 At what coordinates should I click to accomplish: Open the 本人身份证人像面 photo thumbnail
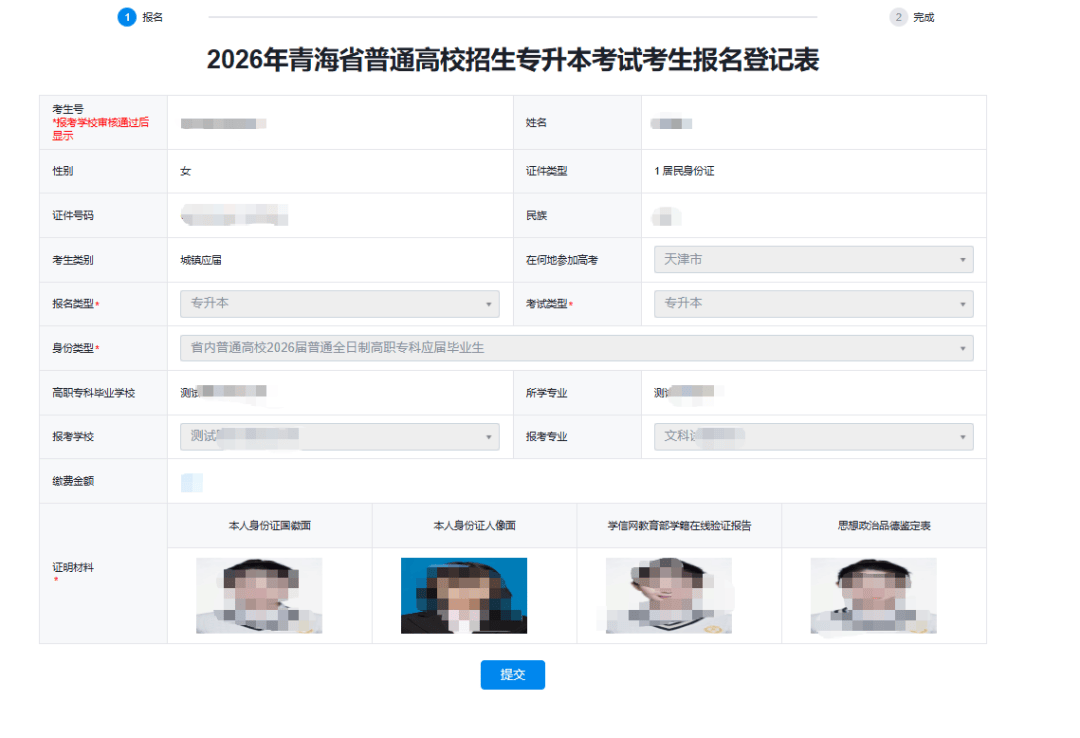(464, 596)
